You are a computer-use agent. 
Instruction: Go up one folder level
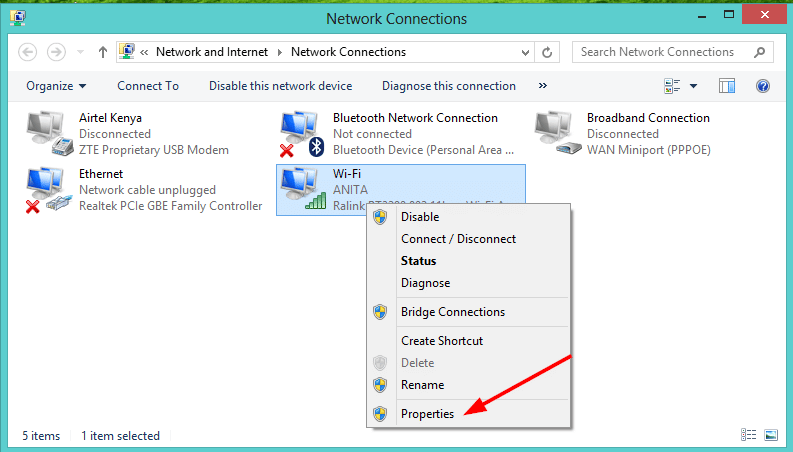click(x=103, y=52)
